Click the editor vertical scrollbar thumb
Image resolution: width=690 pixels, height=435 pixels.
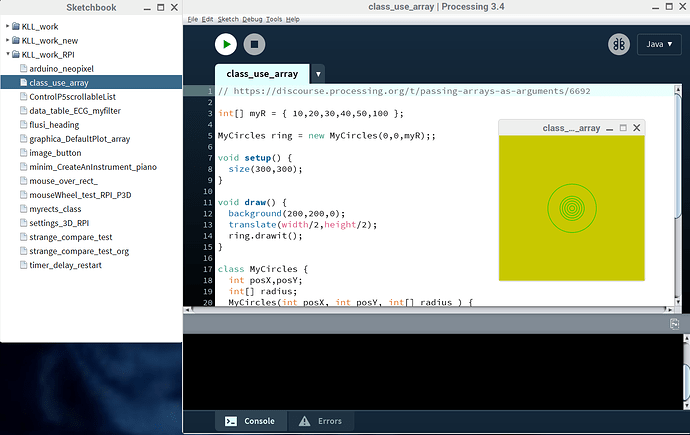pyautogui.click(x=678, y=155)
